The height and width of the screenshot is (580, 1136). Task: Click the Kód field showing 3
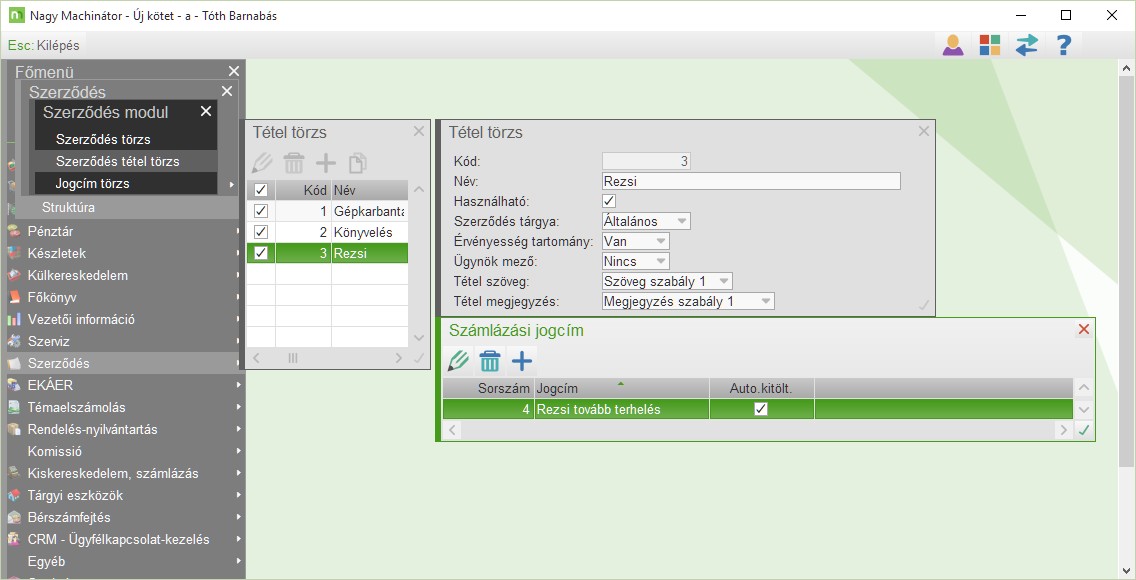[x=646, y=161]
